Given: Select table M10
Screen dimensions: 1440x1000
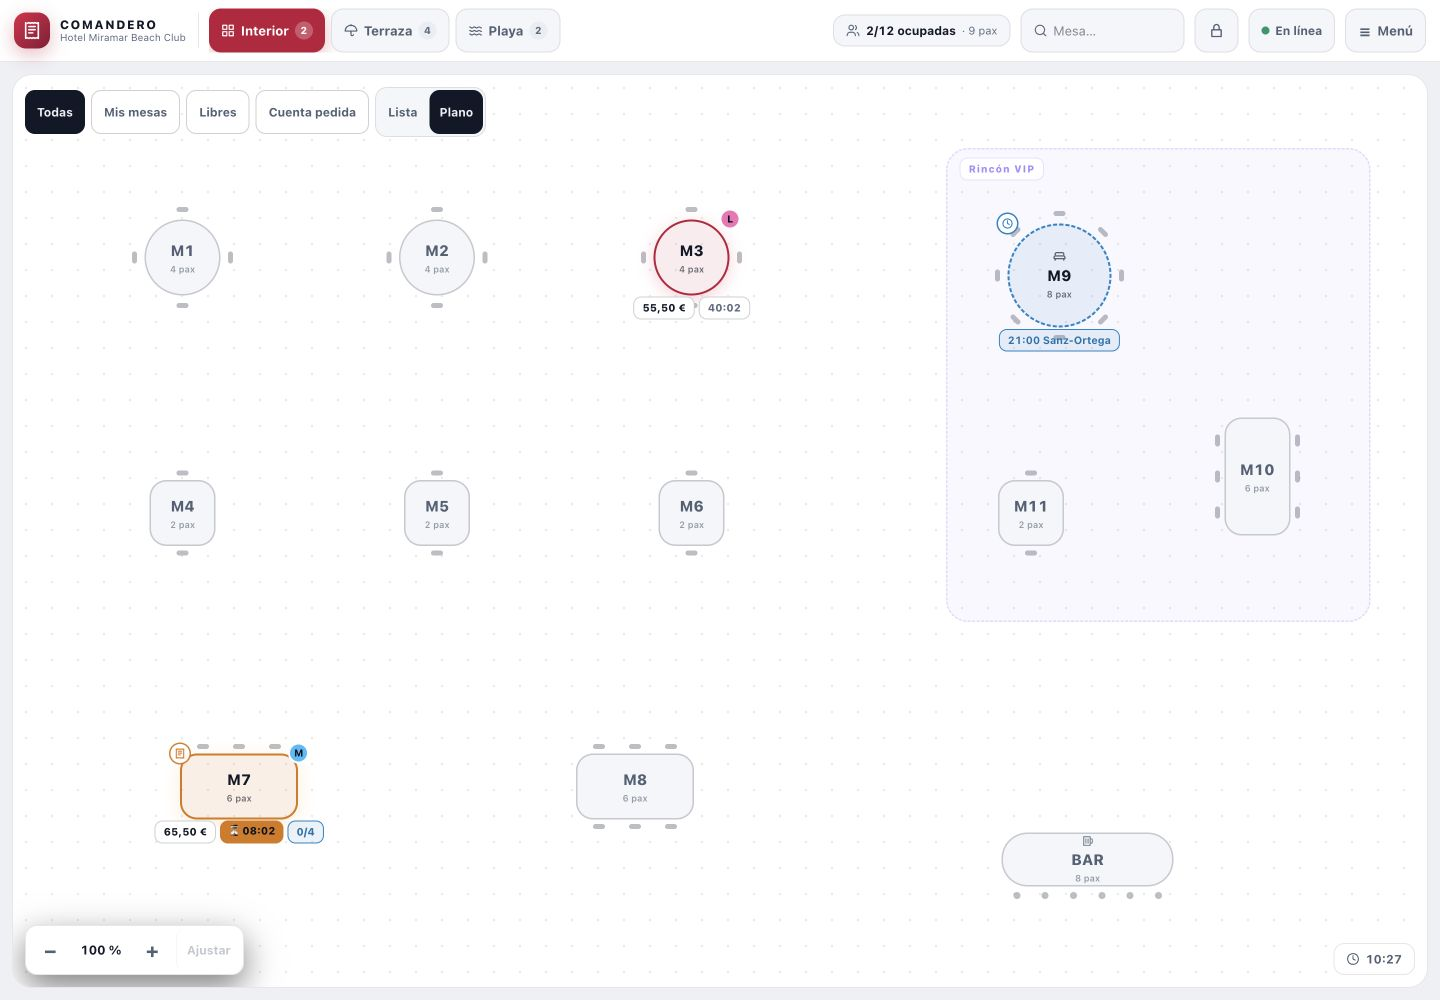Looking at the screenshot, I should tap(1257, 477).
